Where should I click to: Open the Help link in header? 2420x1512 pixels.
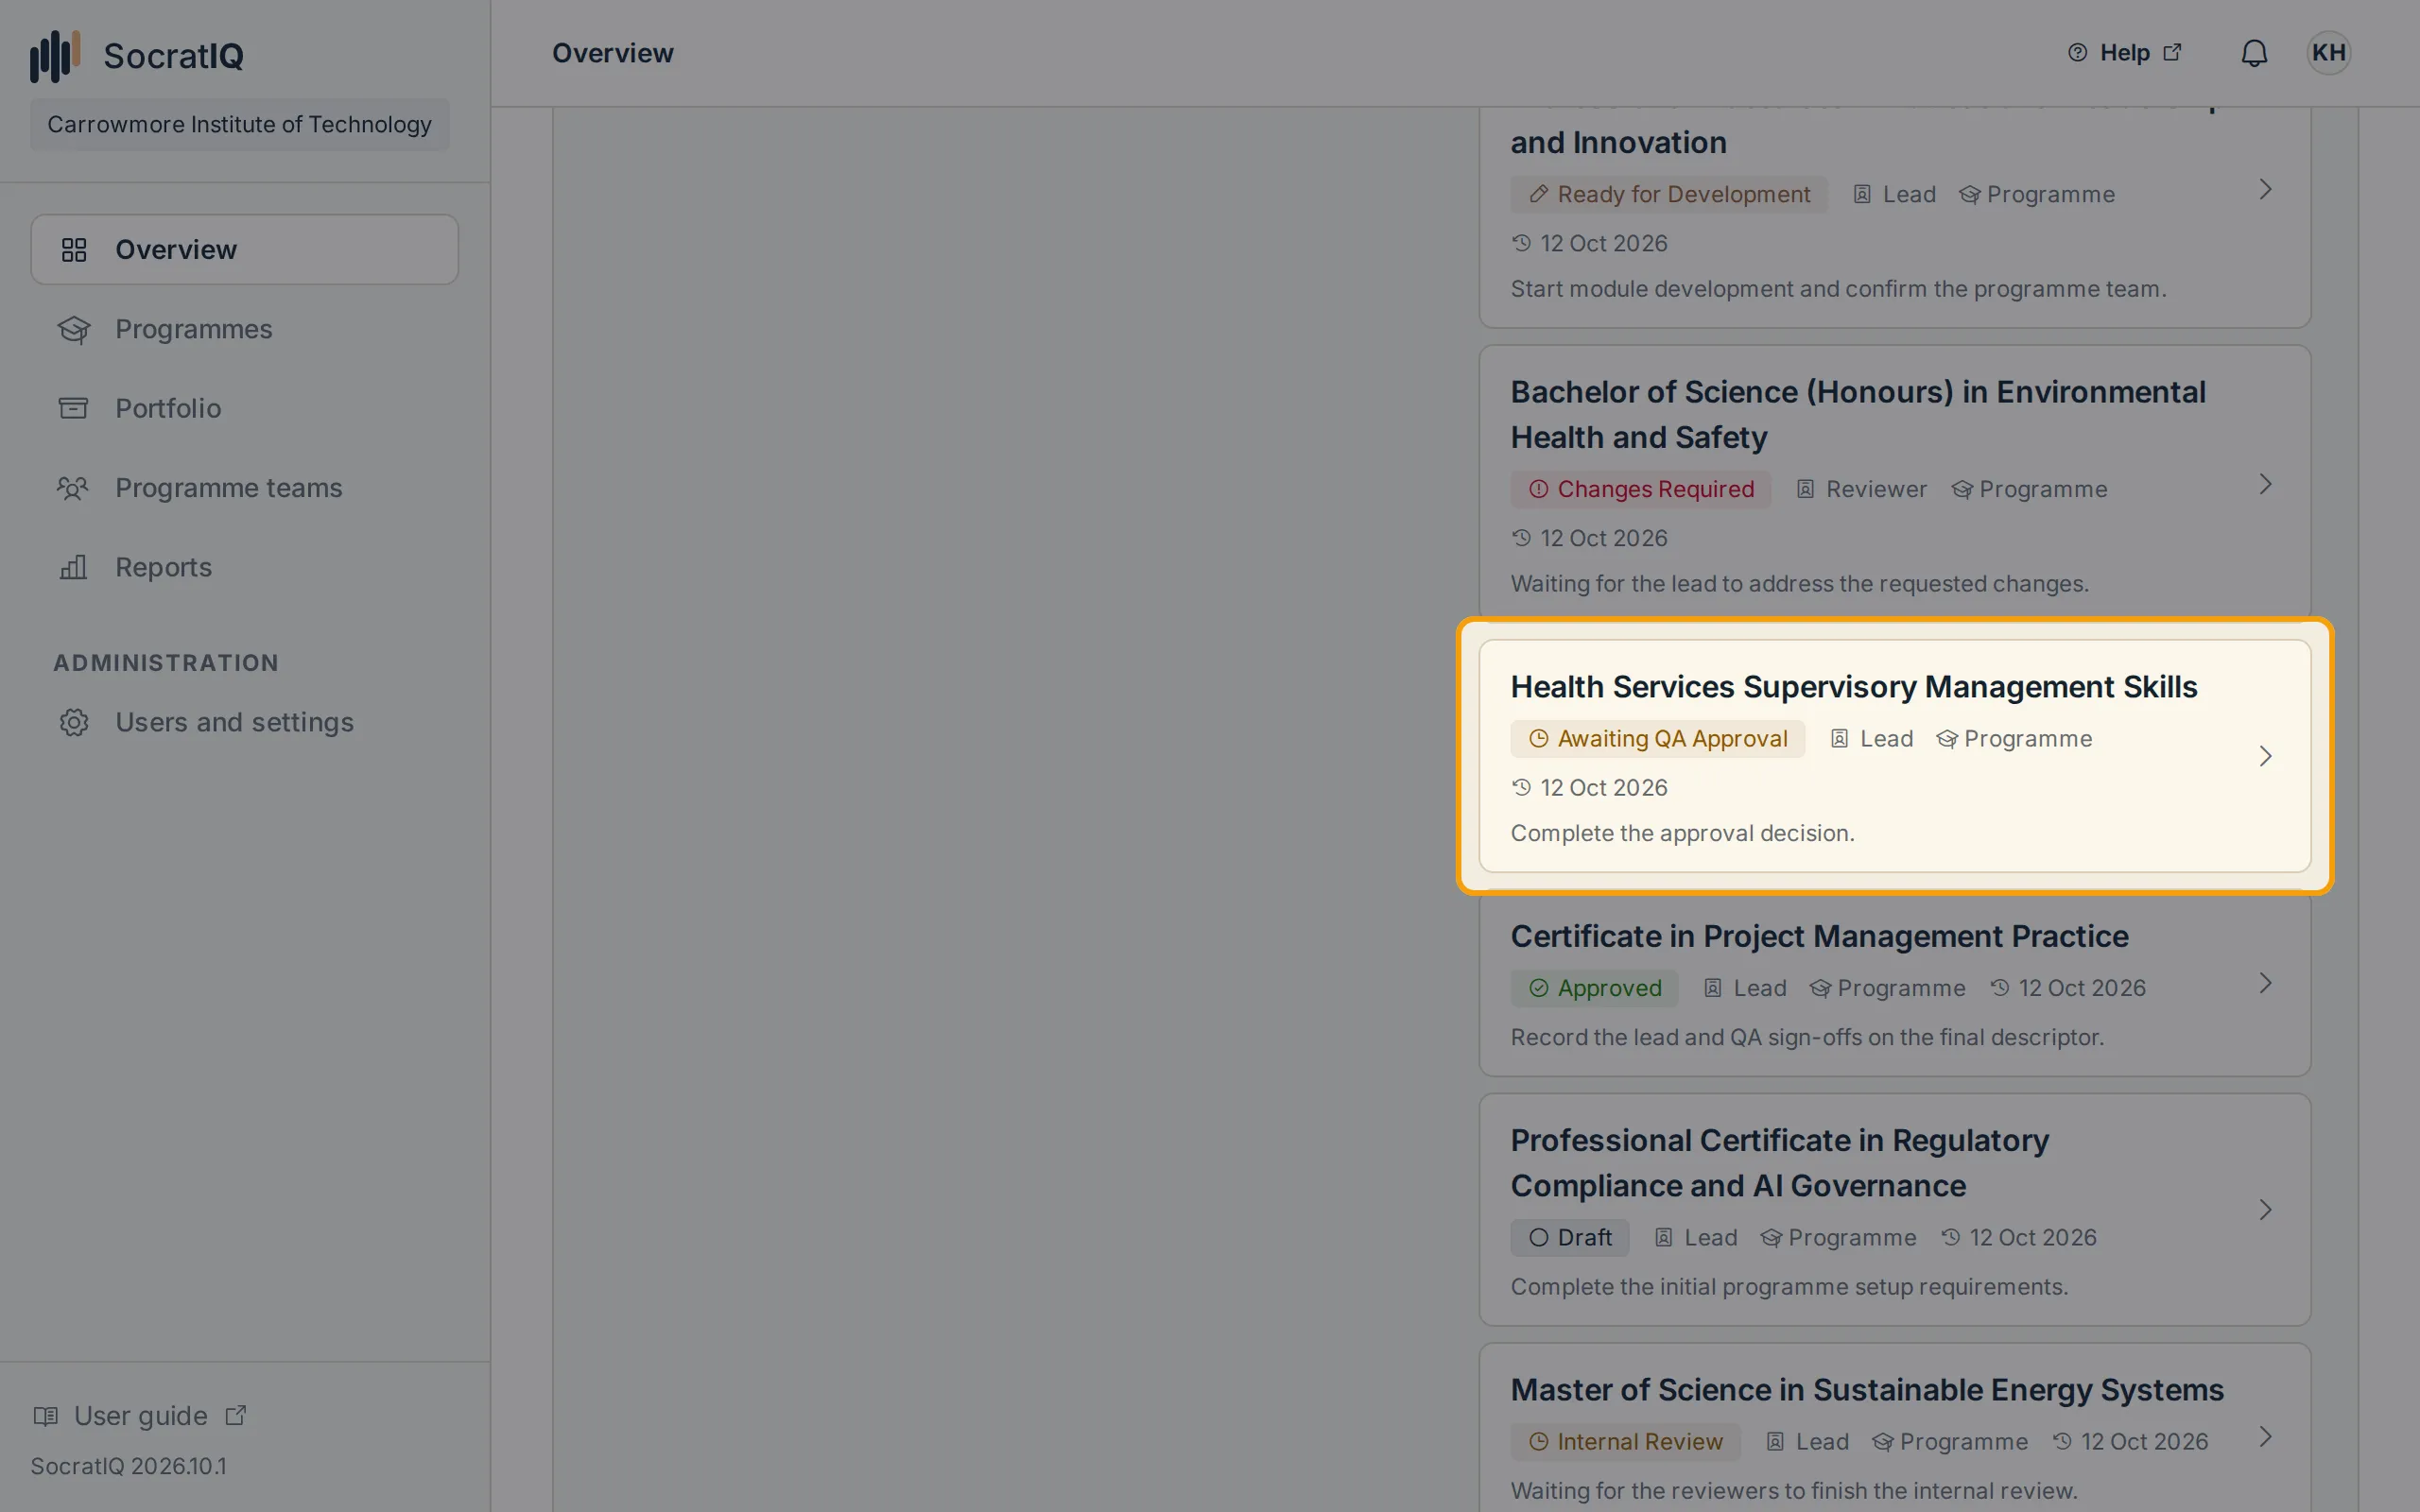pos(2124,53)
